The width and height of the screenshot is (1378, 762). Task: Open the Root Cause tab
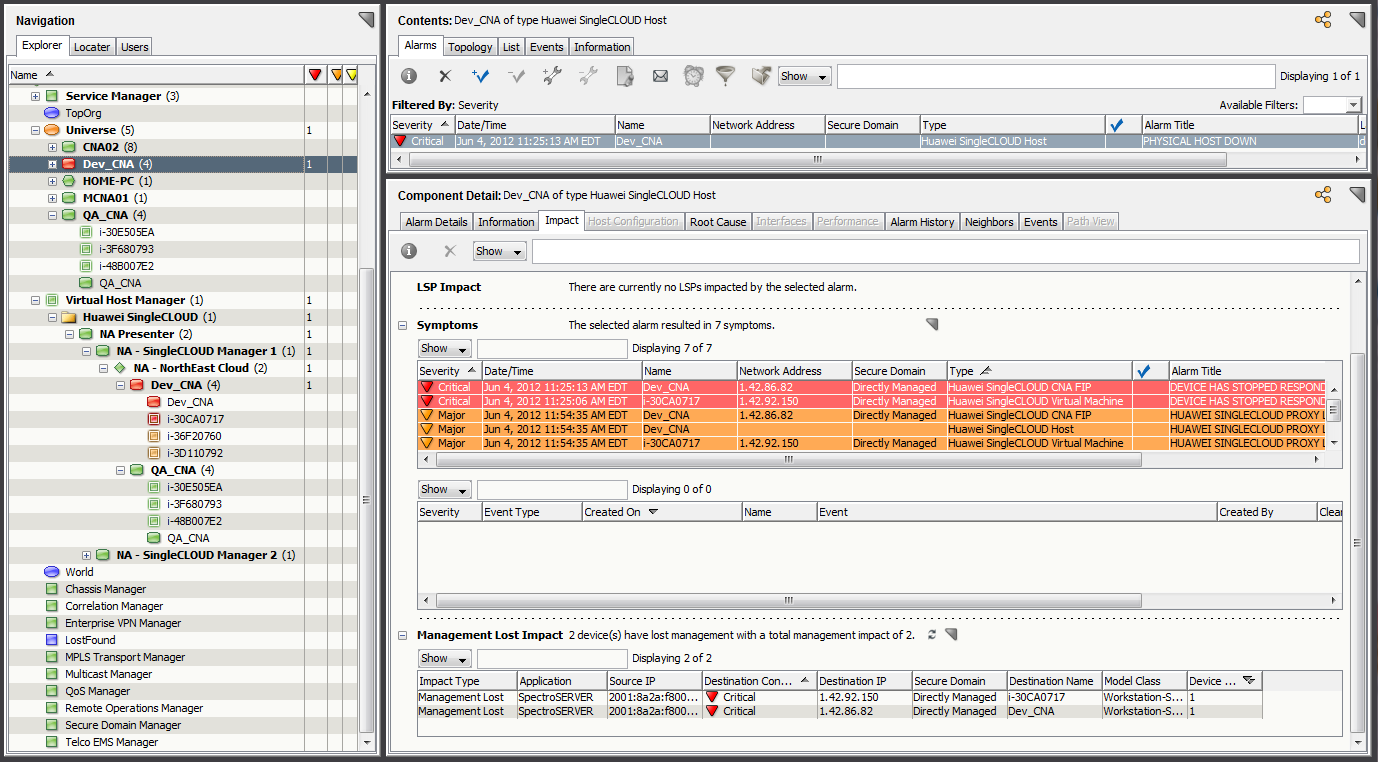(x=718, y=221)
